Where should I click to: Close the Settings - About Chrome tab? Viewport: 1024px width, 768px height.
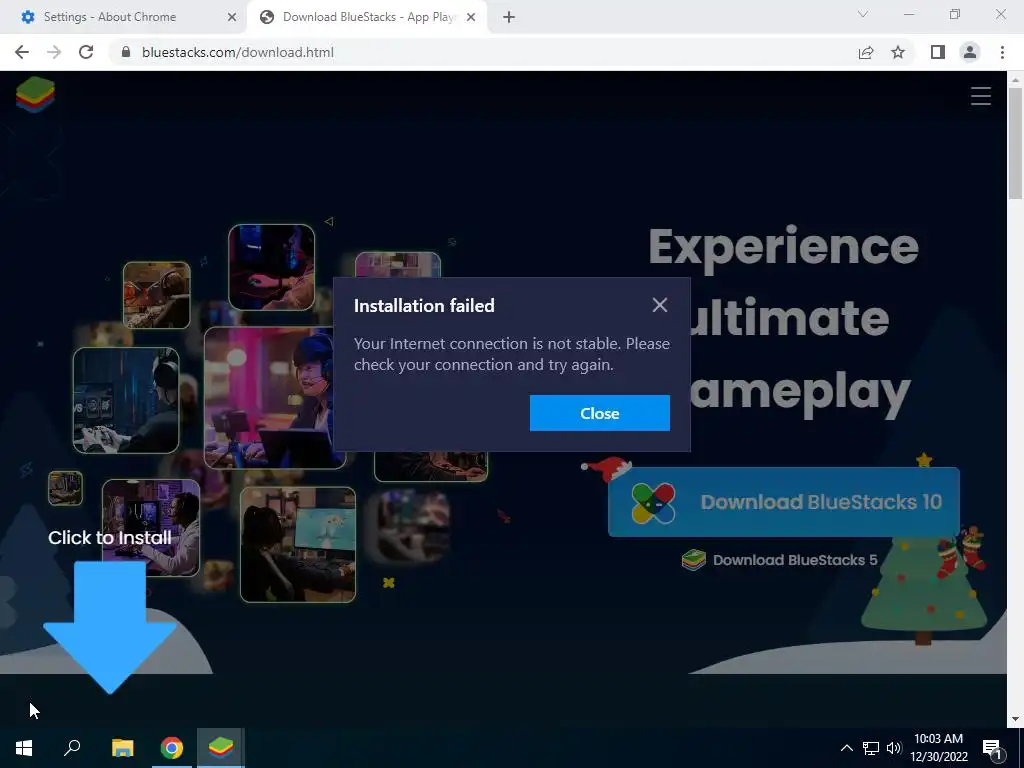(x=231, y=18)
